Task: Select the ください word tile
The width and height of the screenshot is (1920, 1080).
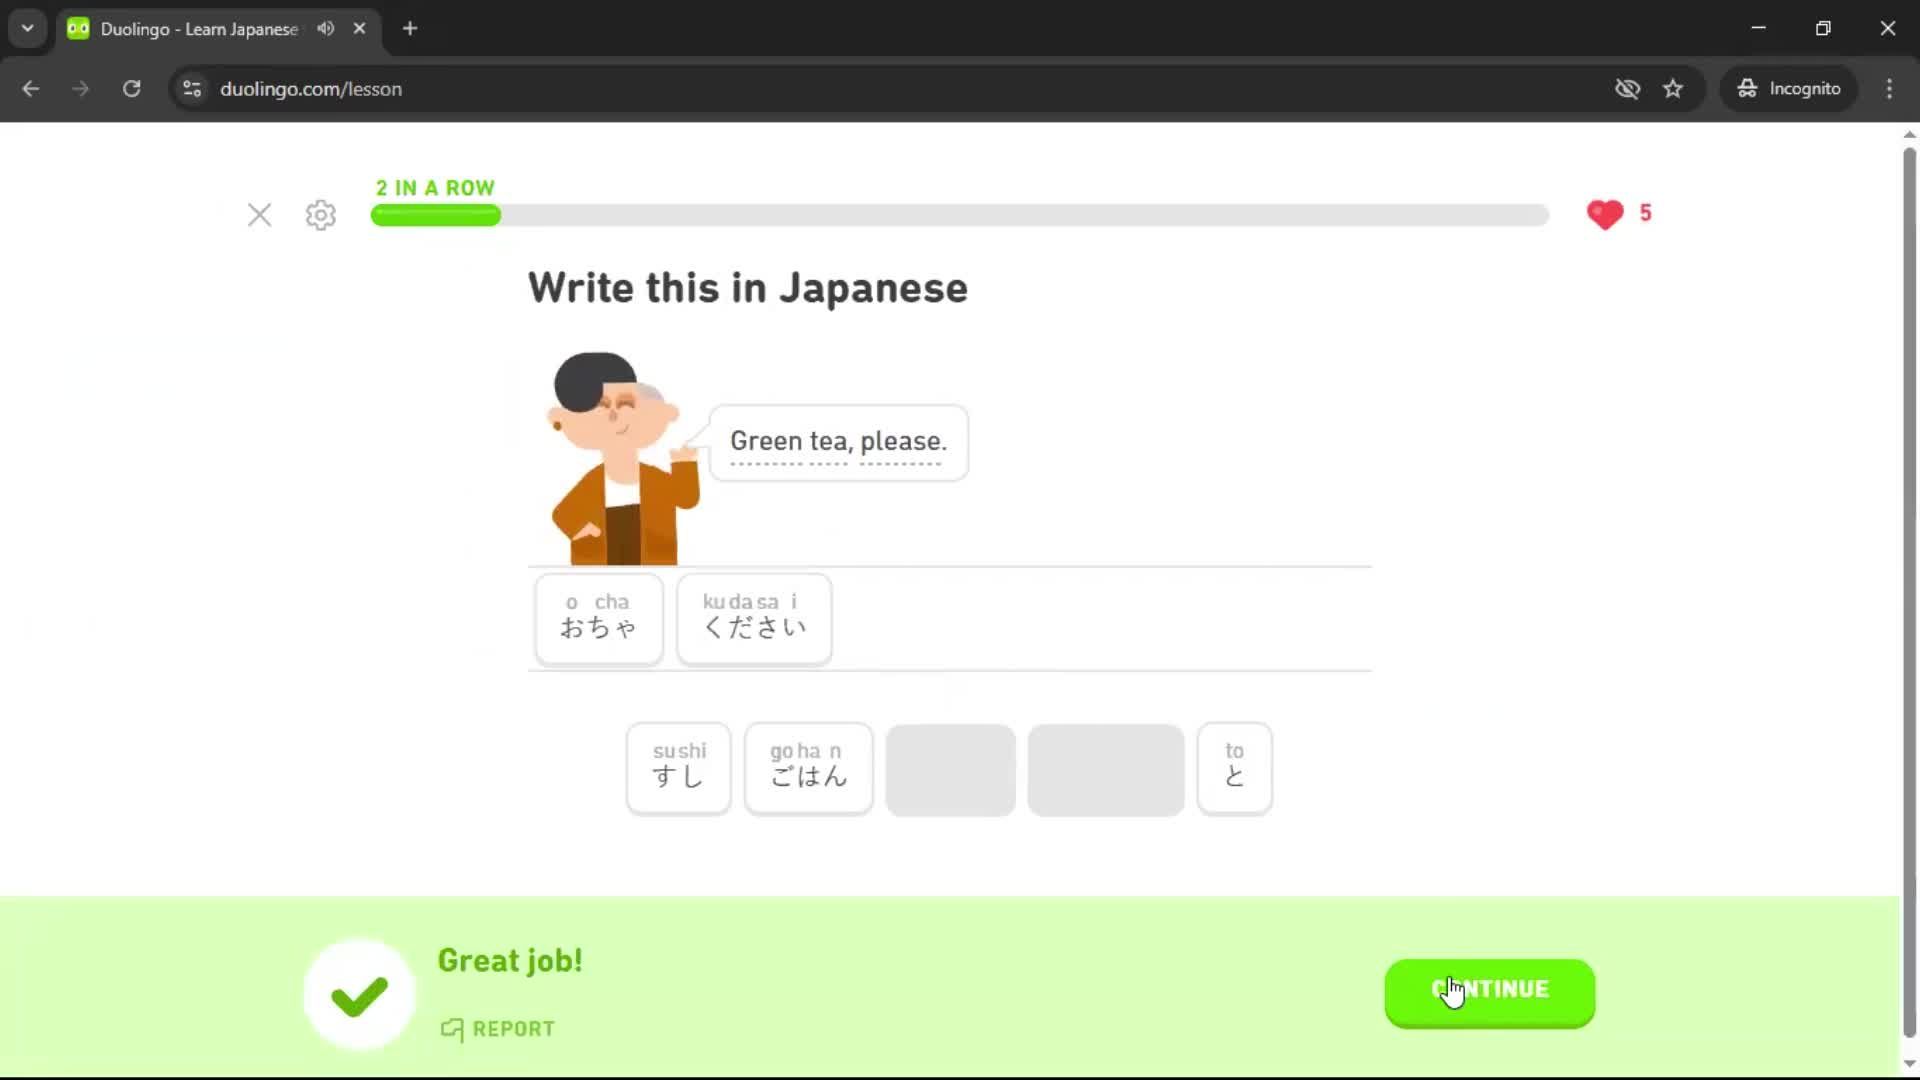Action: [753, 618]
